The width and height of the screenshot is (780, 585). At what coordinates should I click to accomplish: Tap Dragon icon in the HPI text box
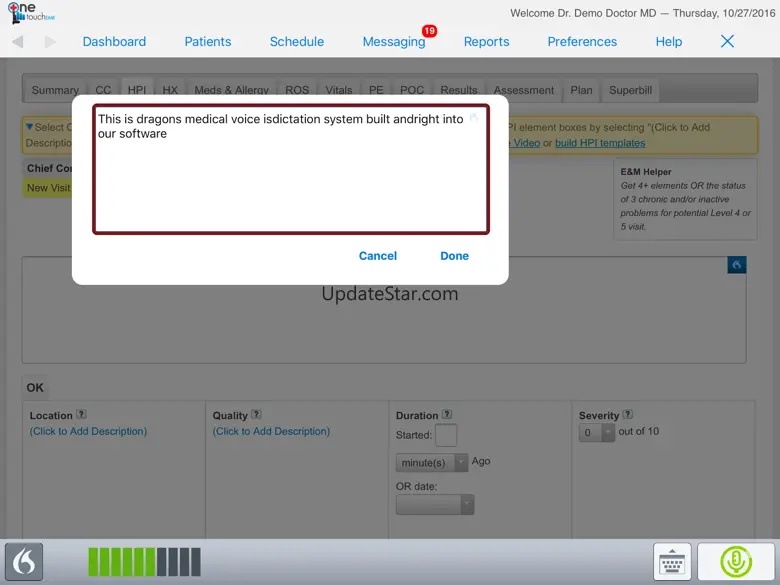point(737,265)
